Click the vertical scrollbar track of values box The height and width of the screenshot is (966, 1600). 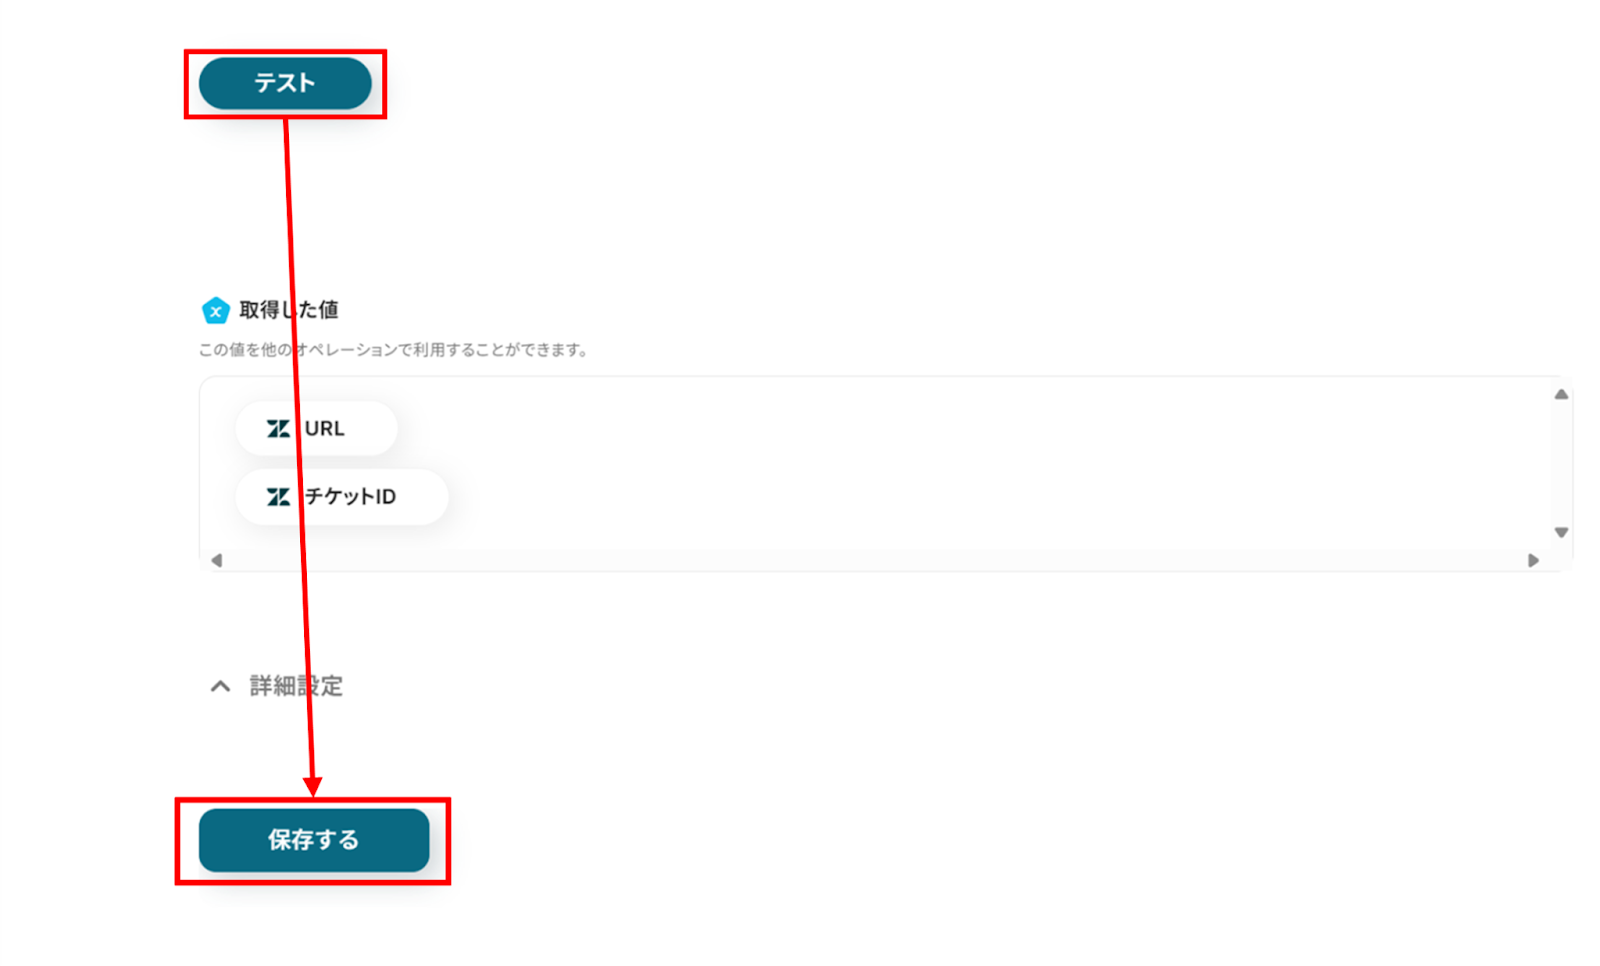tap(1561, 463)
